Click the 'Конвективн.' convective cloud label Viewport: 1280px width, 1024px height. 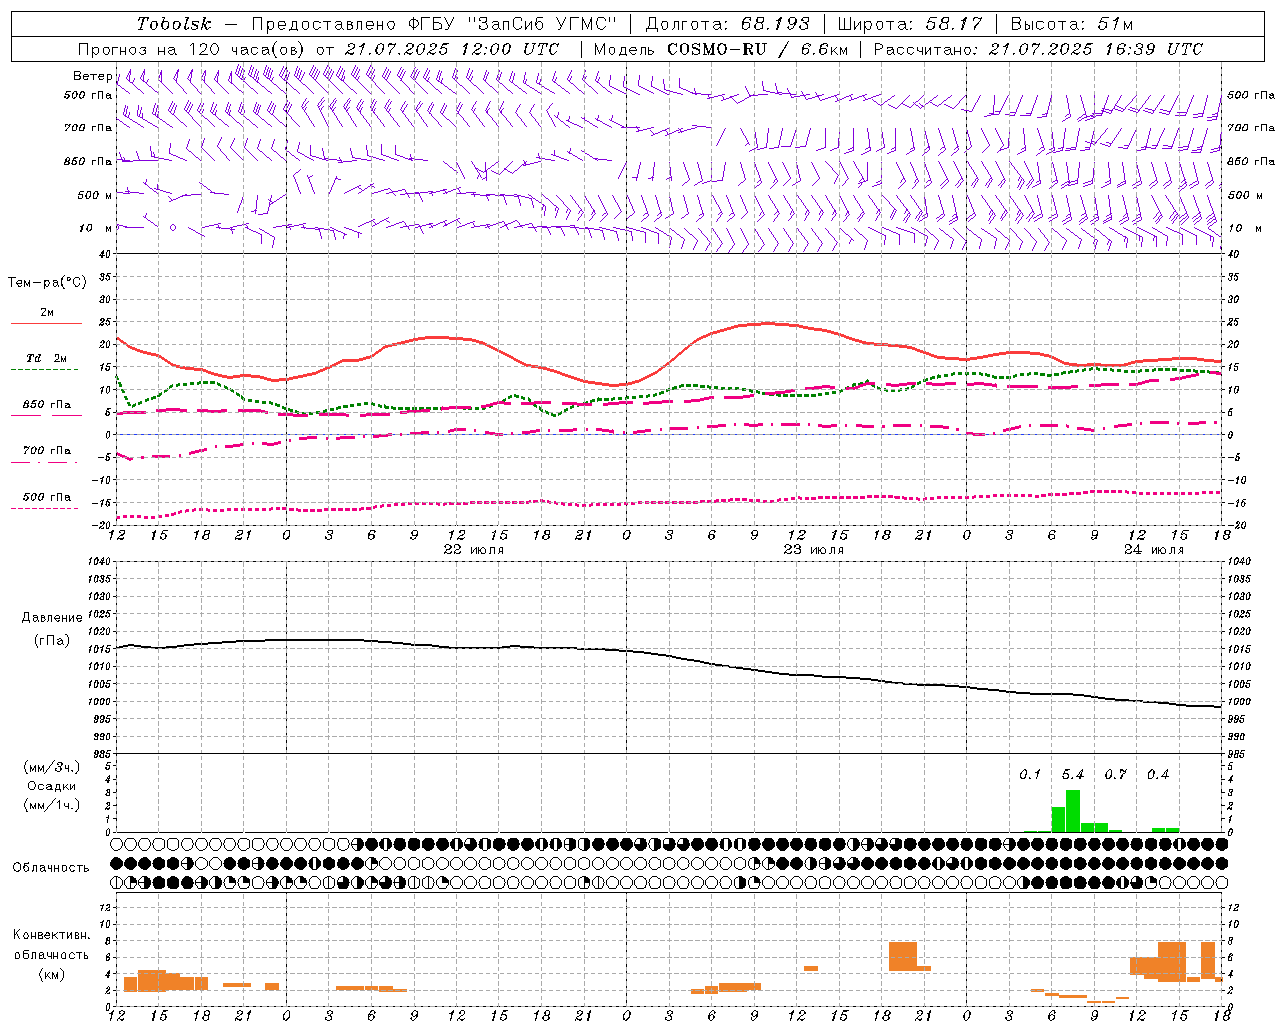[x=51, y=935]
